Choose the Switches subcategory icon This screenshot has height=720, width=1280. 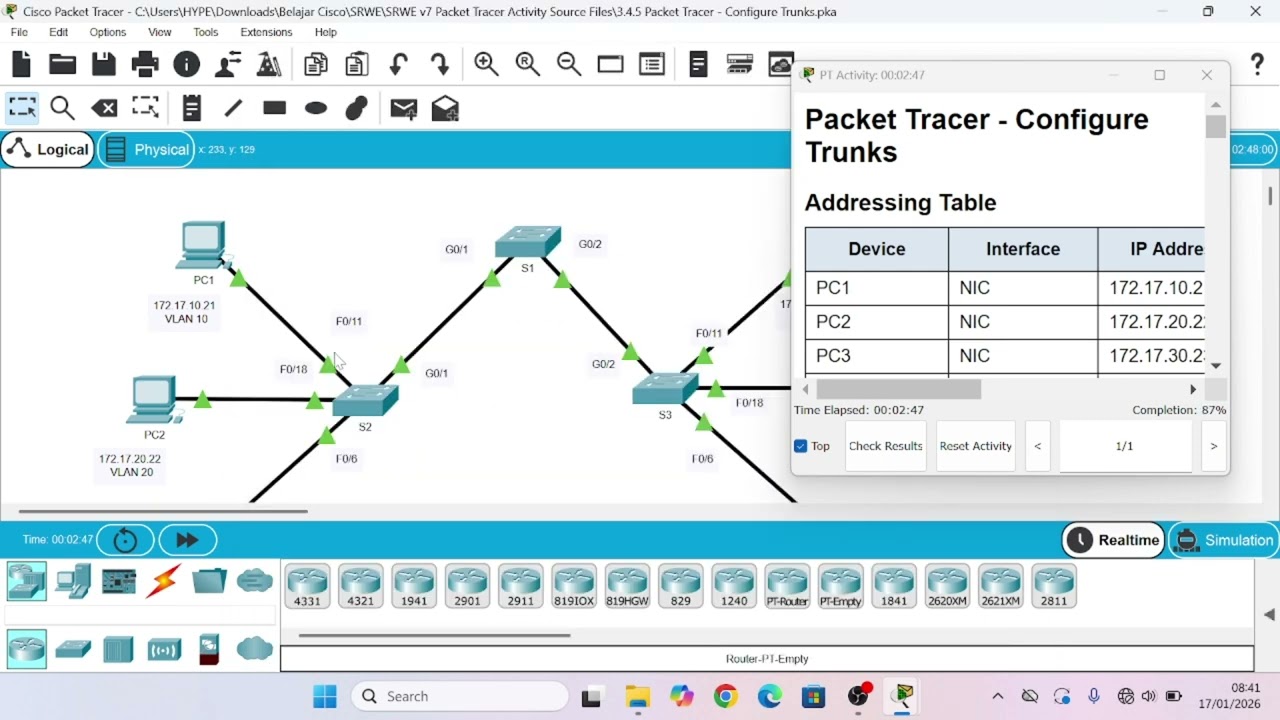click(x=73, y=650)
